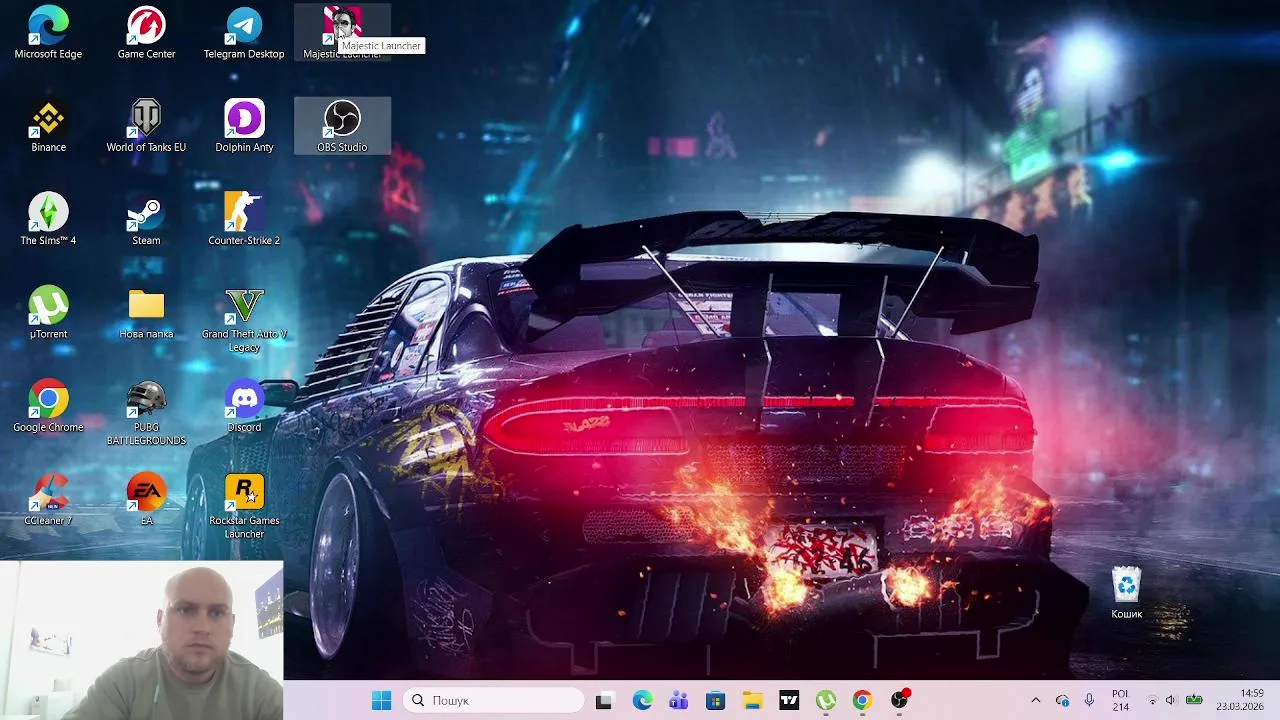Select the PUBG BATTLEGROUNDS desktop icon

coord(146,412)
